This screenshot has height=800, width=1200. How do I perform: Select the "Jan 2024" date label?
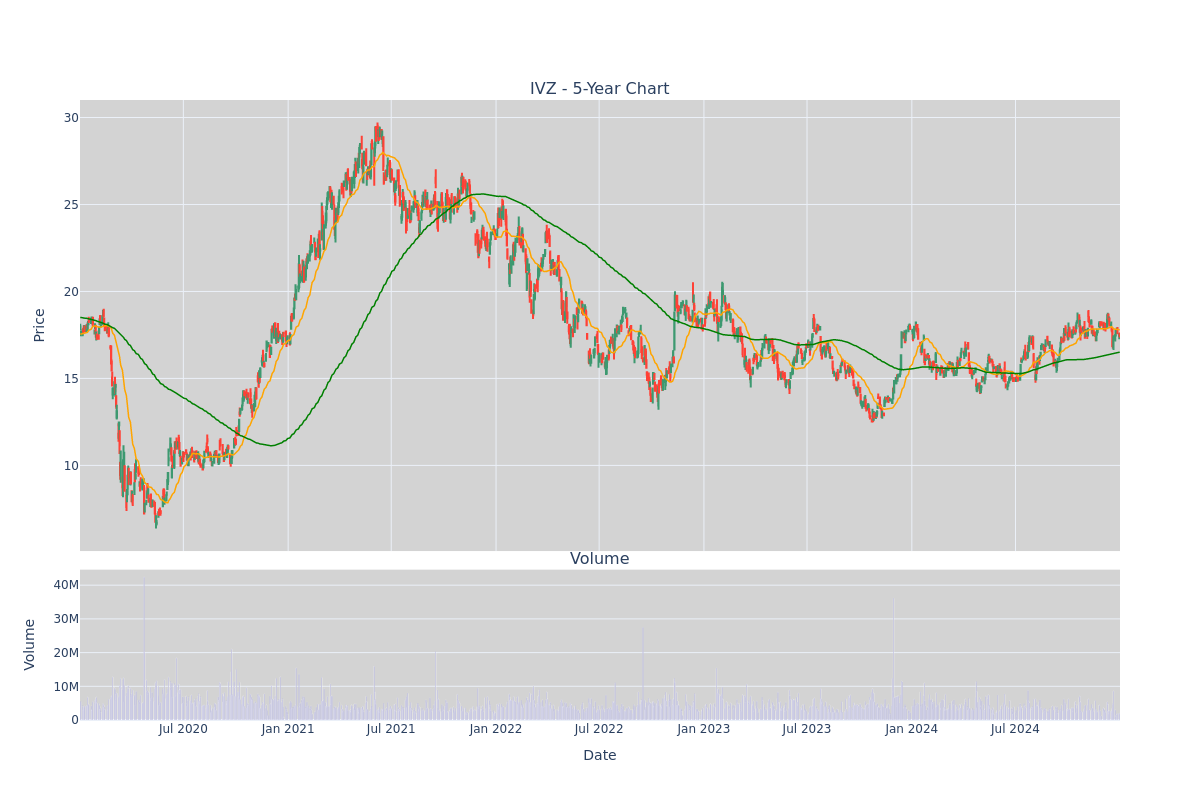pos(912,729)
